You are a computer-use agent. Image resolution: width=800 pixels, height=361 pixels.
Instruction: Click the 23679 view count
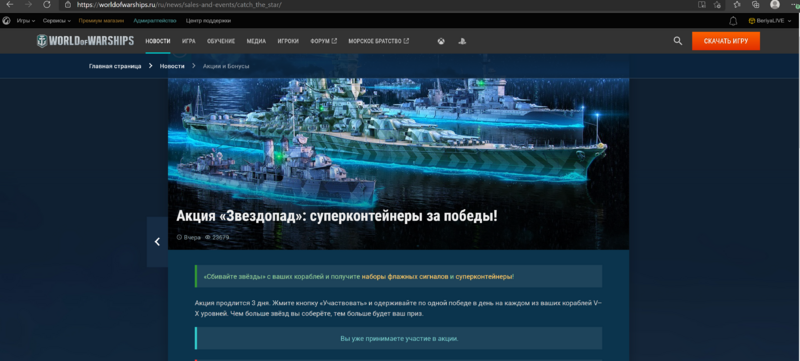[220, 238]
